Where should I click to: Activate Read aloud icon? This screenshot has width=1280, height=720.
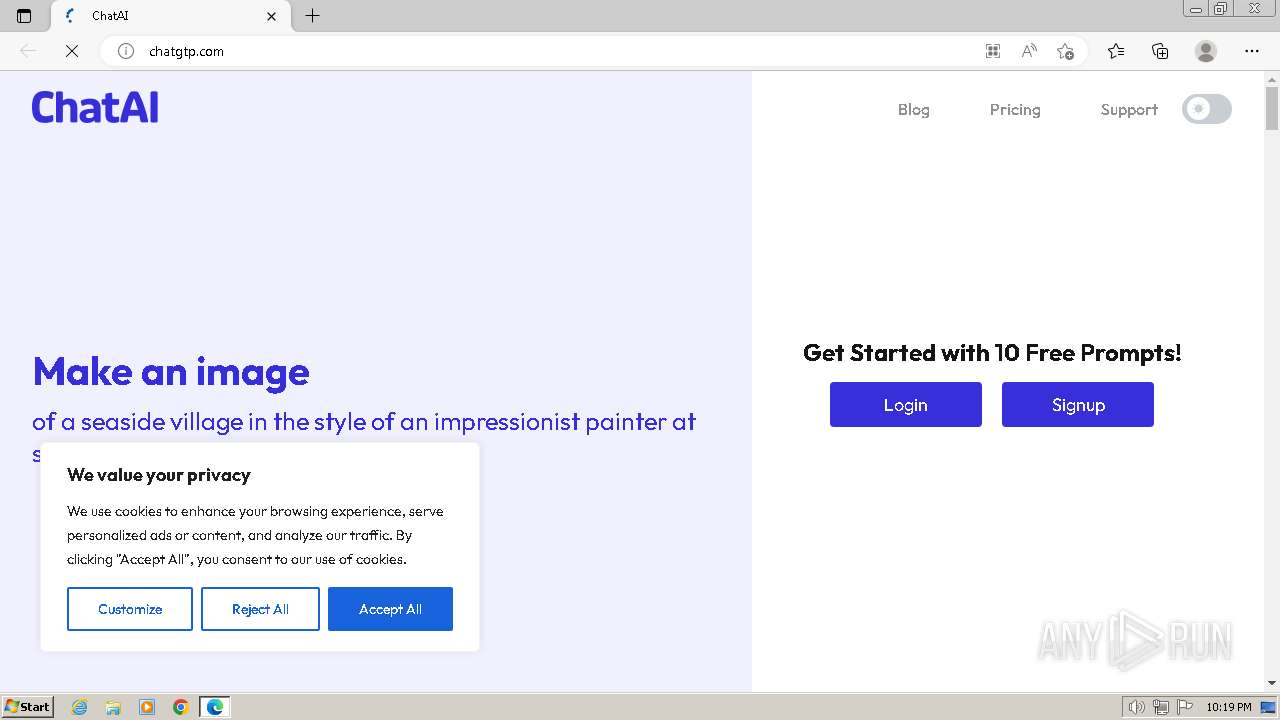point(1028,51)
